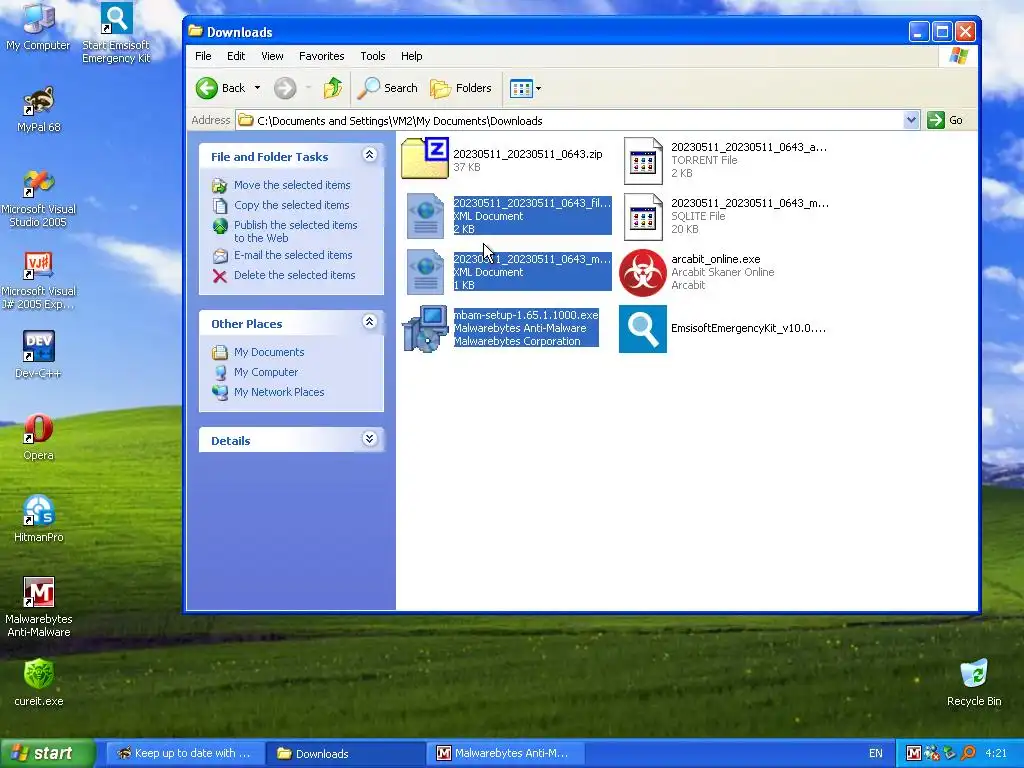Select the mbam-setup-1.65.1.1000.exe installer icon
This screenshot has height=768, width=1024.
click(x=424, y=328)
